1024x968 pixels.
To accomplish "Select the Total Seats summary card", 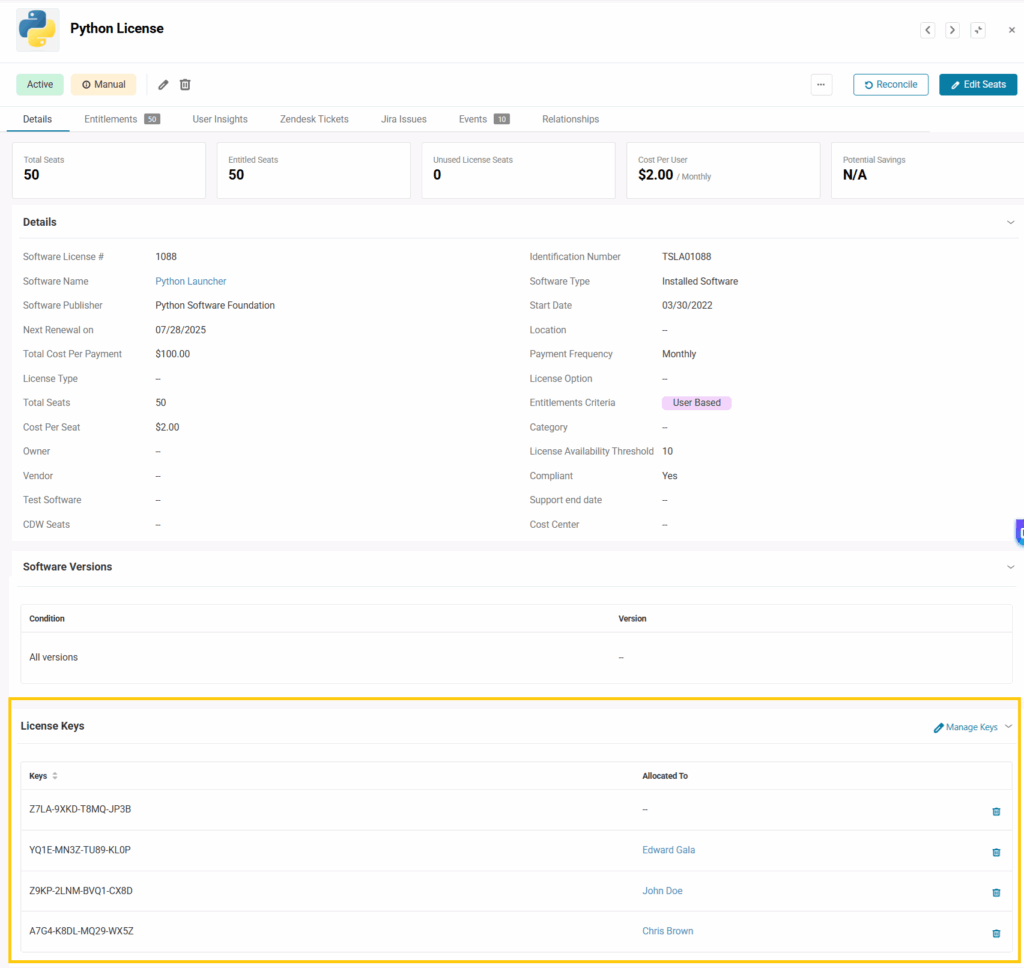I will [109, 170].
